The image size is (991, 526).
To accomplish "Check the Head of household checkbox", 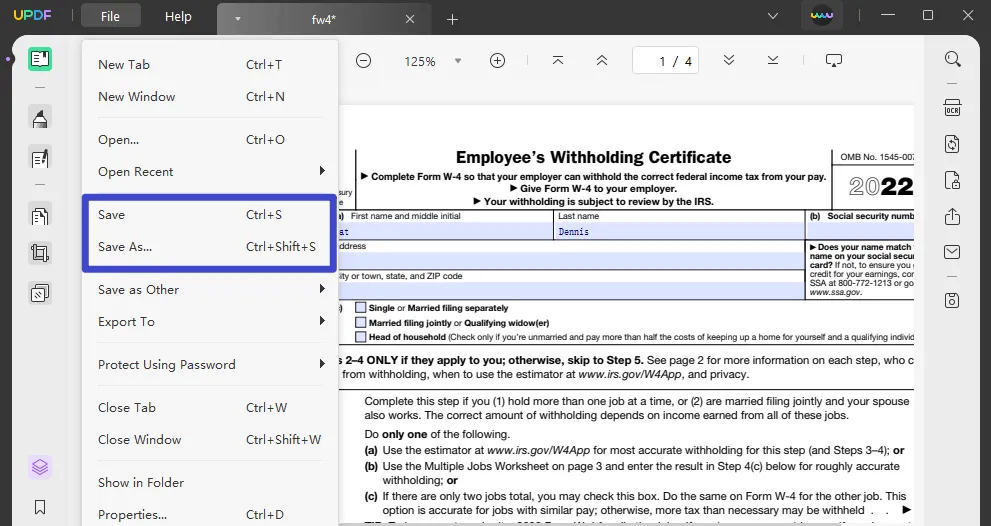I will point(361,338).
